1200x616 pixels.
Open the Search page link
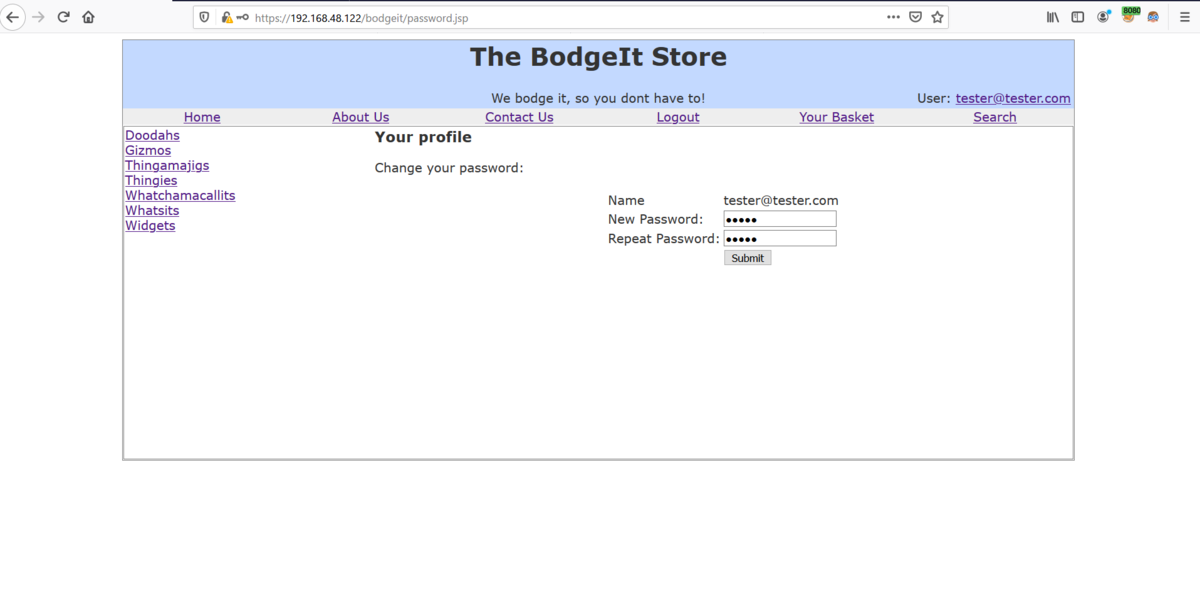tap(995, 117)
